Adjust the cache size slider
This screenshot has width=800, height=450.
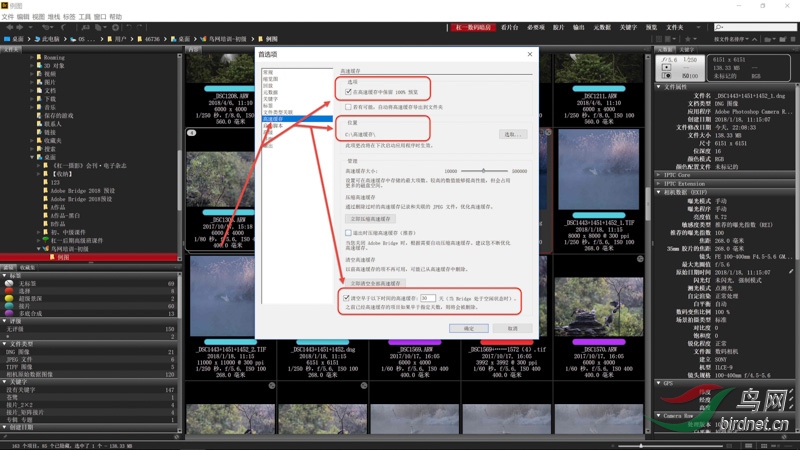tap(485, 171)
